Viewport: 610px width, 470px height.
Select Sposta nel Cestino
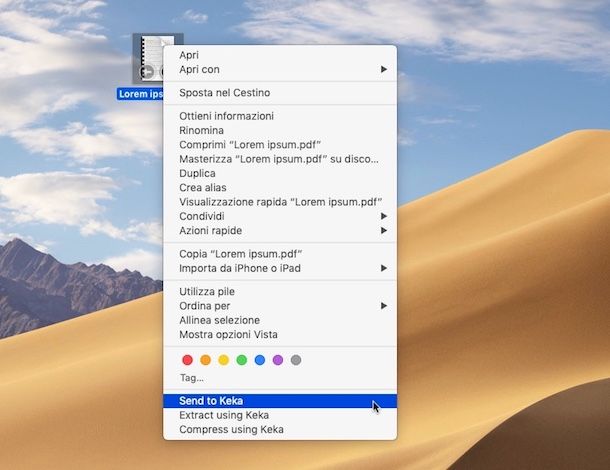pos(280,93)
